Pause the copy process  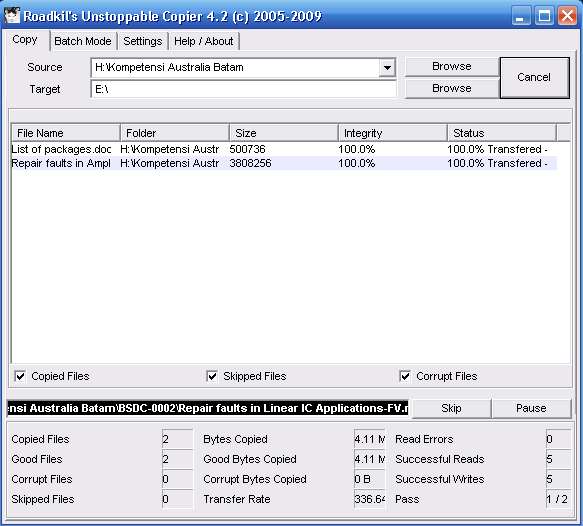click(531, 408)
